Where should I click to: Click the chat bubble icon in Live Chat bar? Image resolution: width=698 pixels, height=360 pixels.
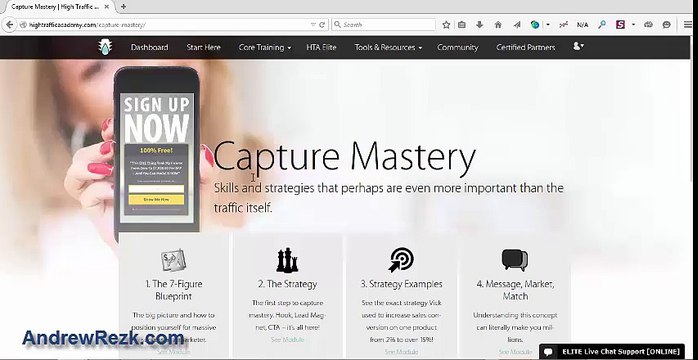point(549,352)
